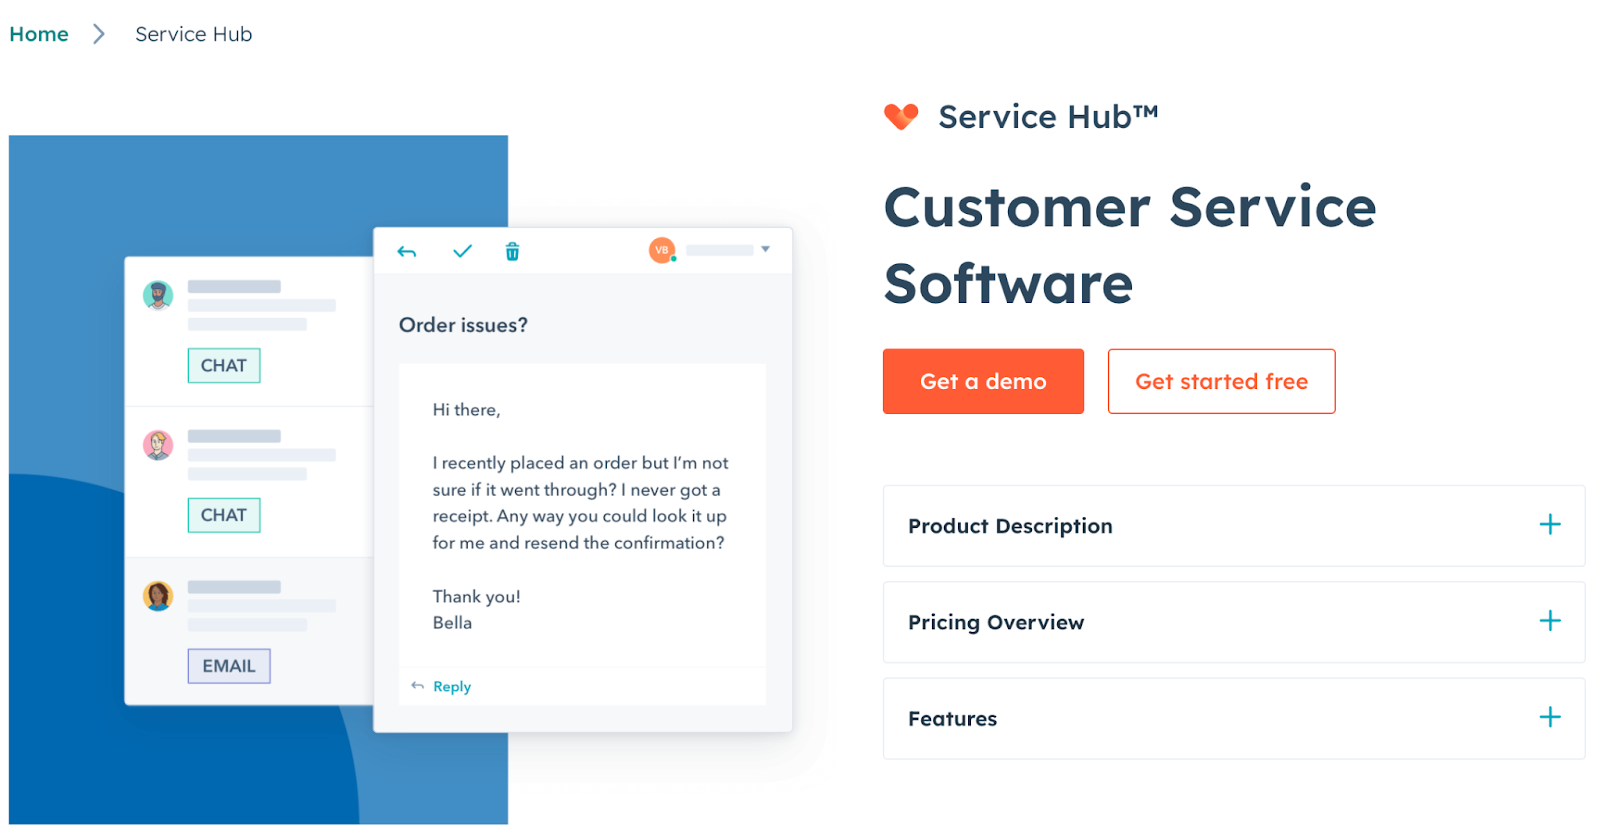Click the Reply link below the message
The height and width of the screenshot is (835, 1600).
[x=451, y=687]
